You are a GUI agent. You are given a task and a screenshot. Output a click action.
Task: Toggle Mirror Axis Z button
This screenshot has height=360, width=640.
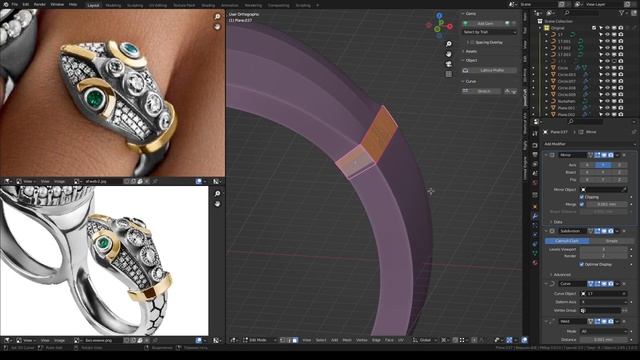click(x=619, y=165)
